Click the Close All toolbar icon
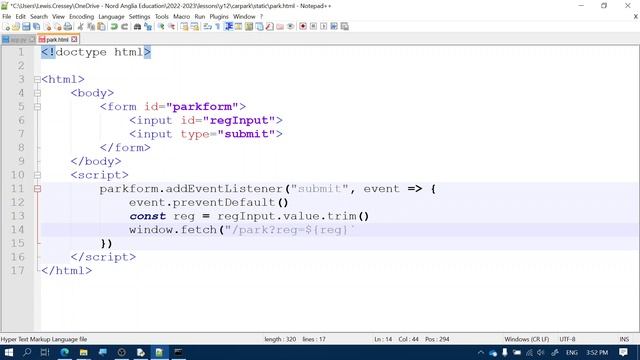Viewport: 640px width, 360px height. click(58, 27)
